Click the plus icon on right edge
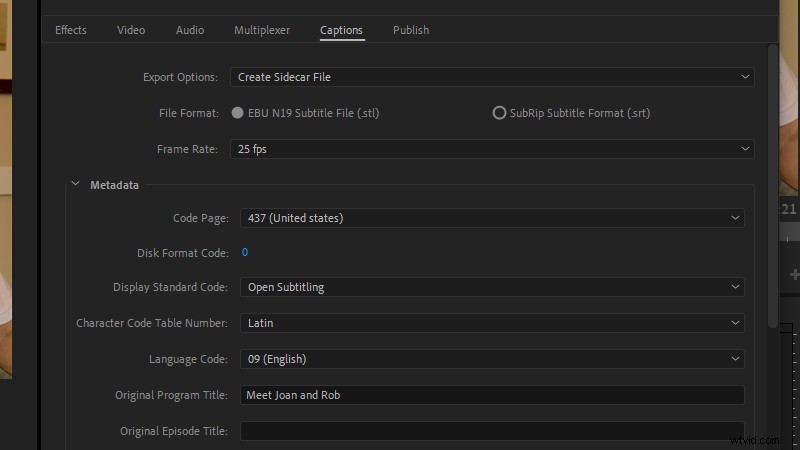 pos(794,274)
